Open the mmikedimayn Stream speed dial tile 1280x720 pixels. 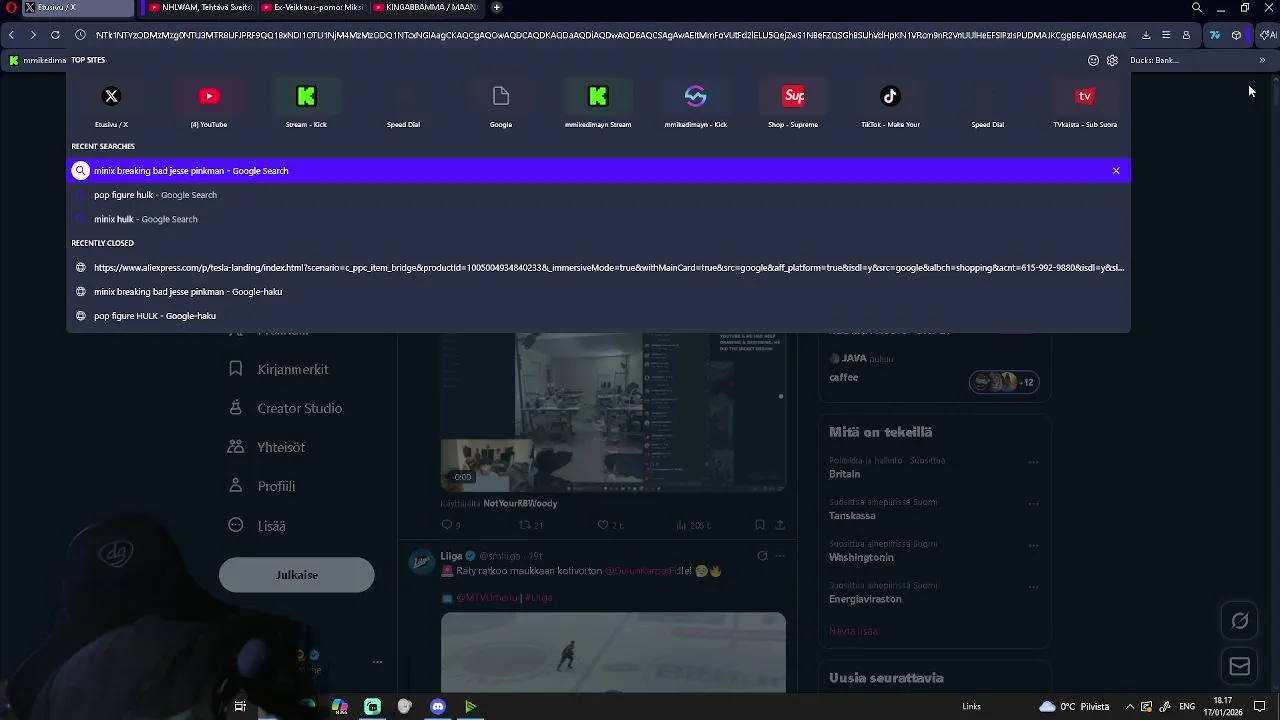point(598,105)
